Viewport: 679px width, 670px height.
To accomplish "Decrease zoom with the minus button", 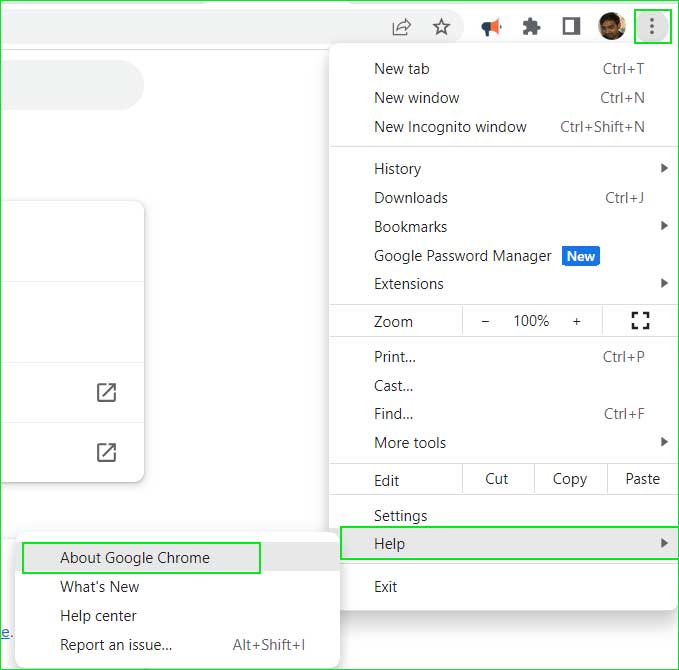I will [485, 321].
